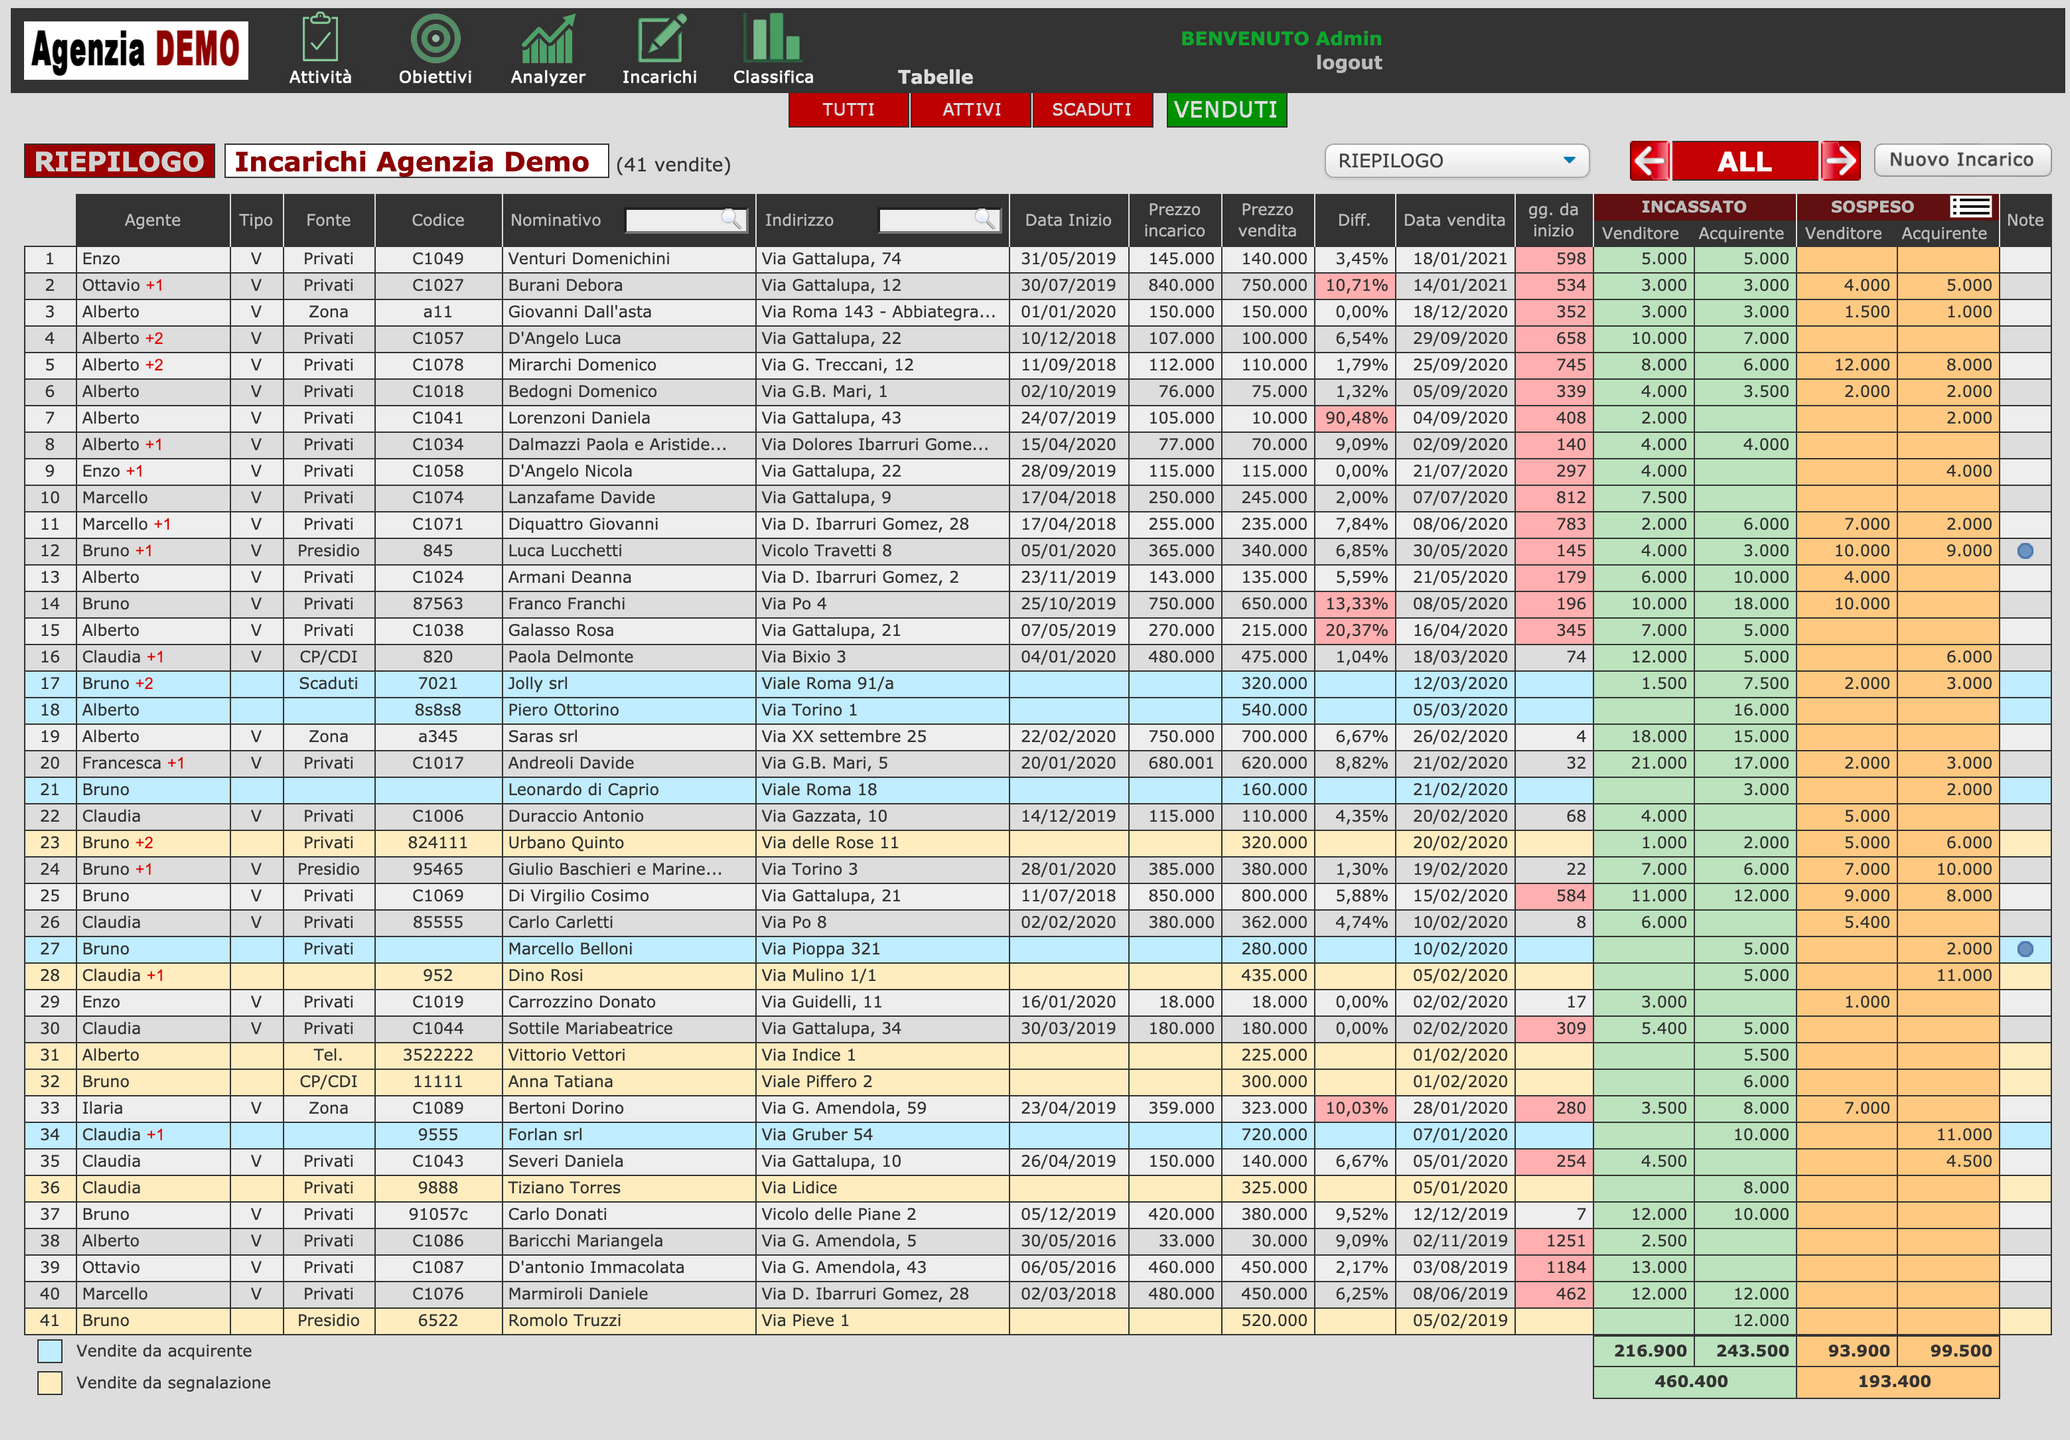The height and width of the screenshot is (1440, 2070).
Task: Click the red right arrow button
Action: point(1840,161)
